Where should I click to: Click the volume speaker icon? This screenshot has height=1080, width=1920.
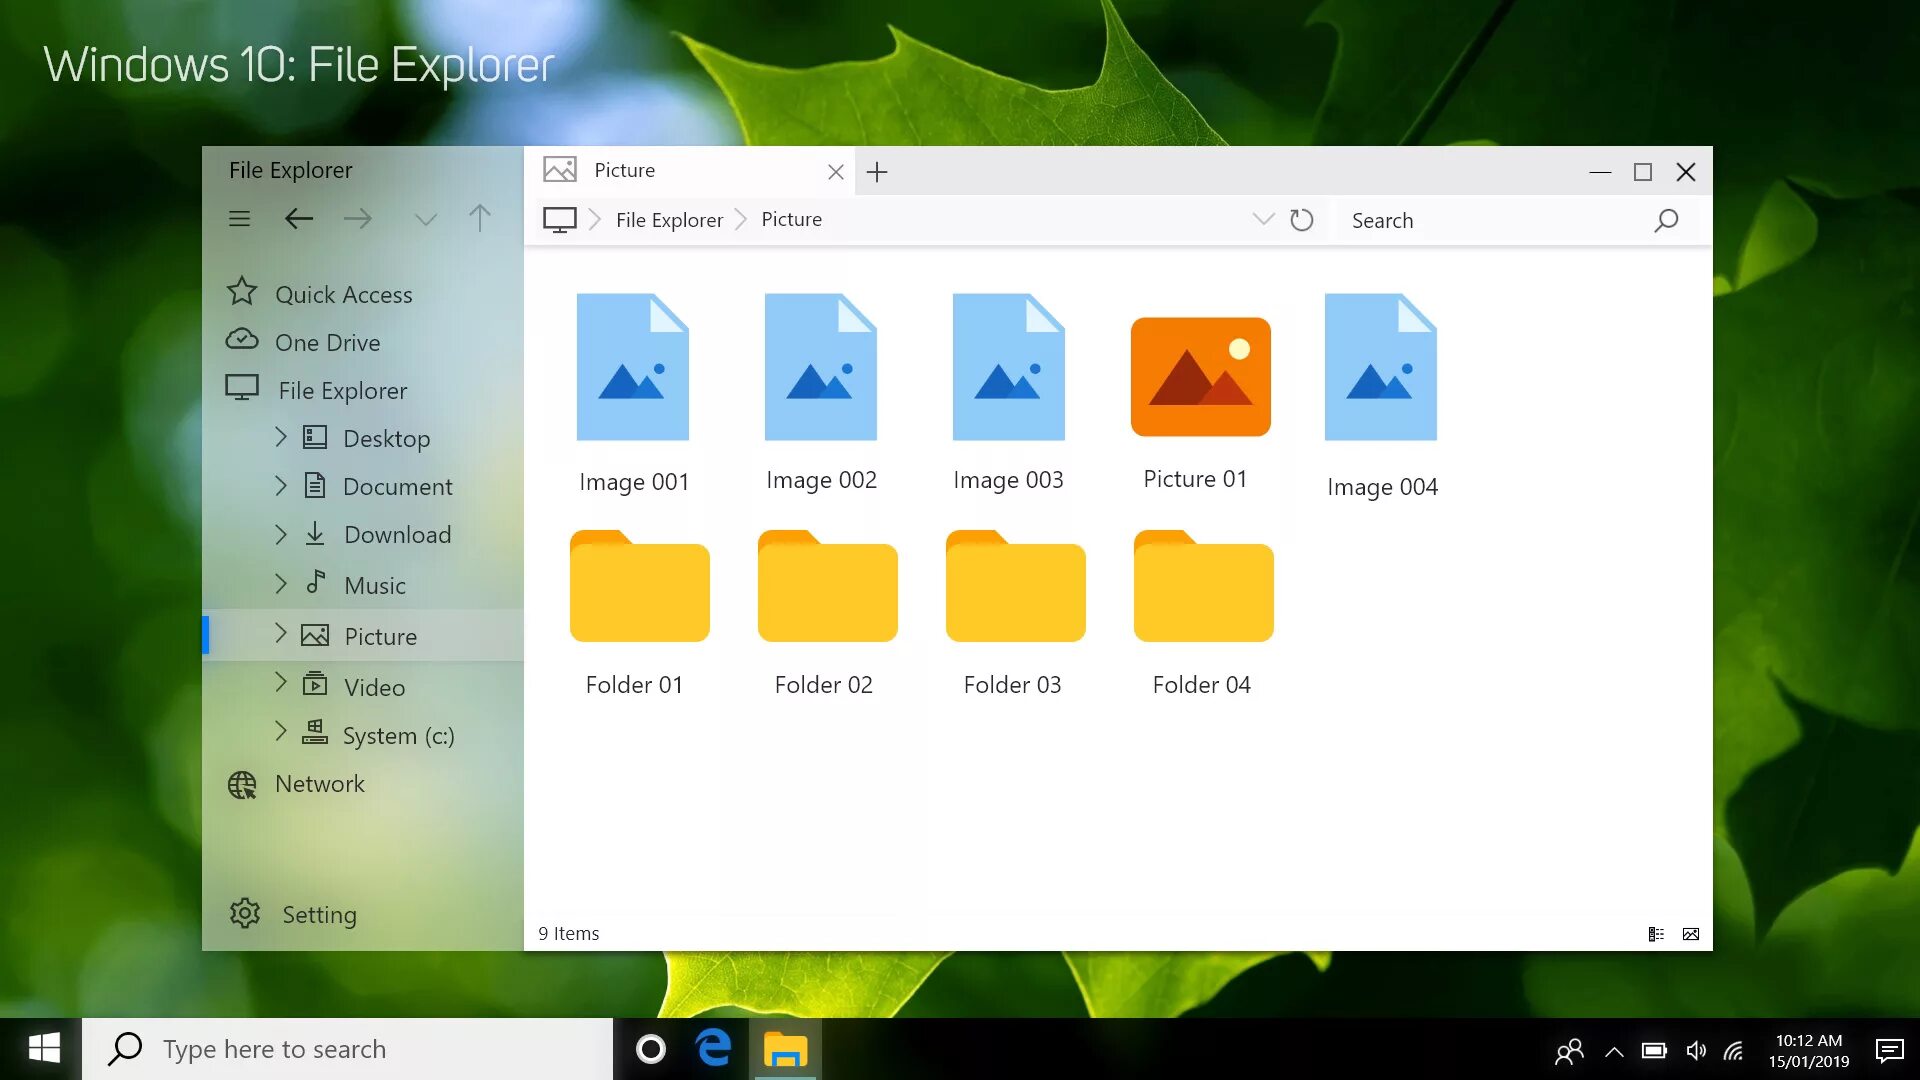point(1696,1051)
